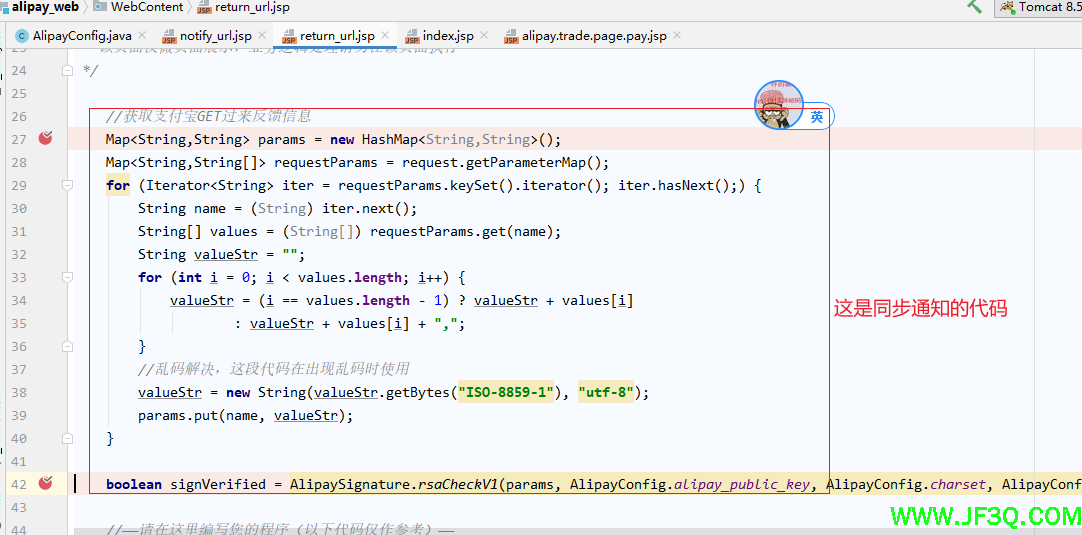Click the return_url.jsp breadcrumb item

tap(251, 7)
